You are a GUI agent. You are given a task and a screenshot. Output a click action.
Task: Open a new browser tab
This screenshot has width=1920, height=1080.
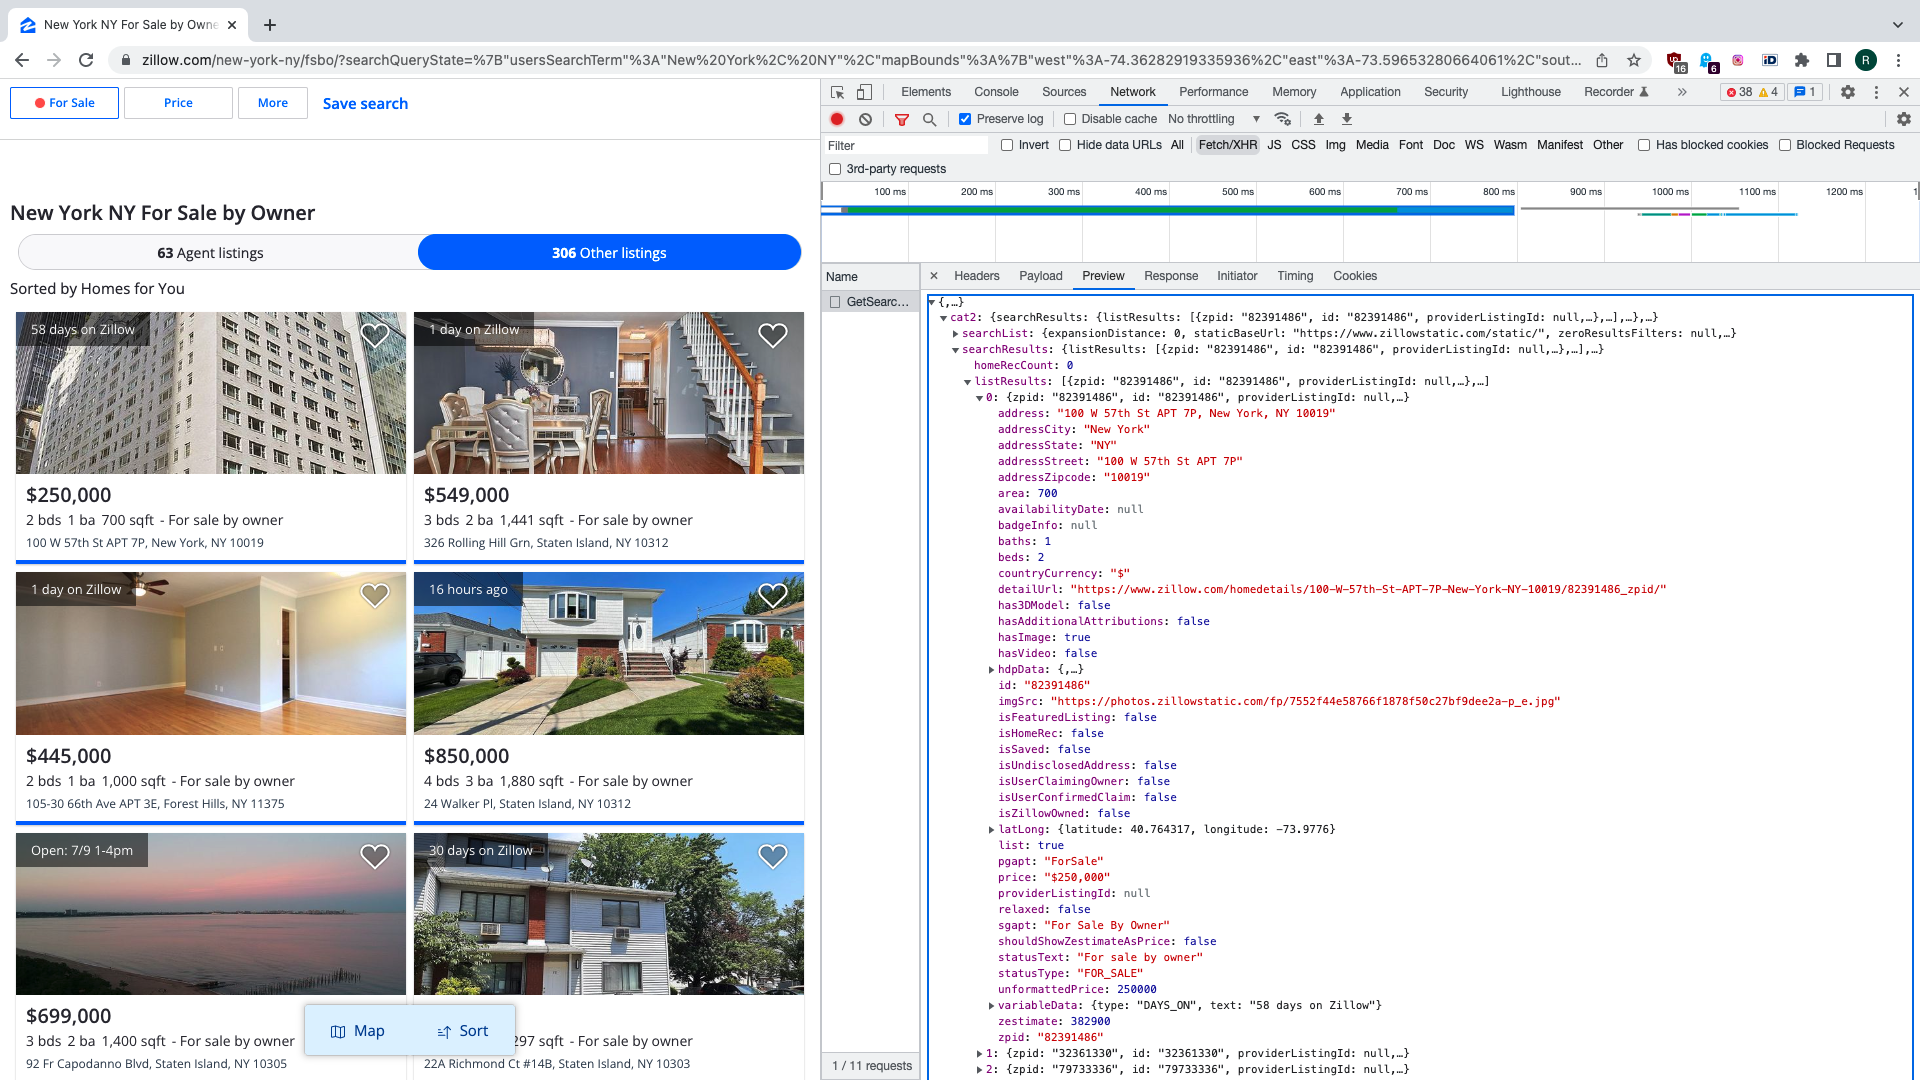tap(270, 25)
